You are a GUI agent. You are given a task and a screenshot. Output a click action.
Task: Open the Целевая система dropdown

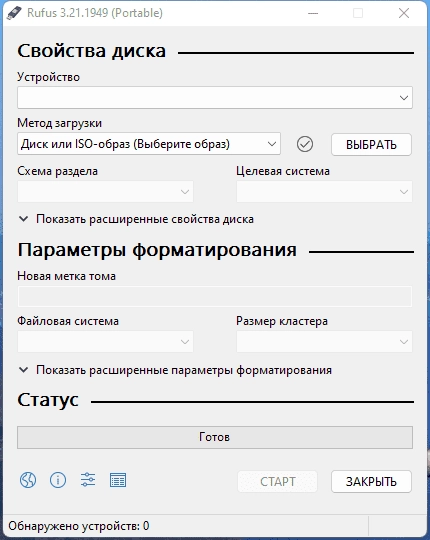(x=324, y=191)
